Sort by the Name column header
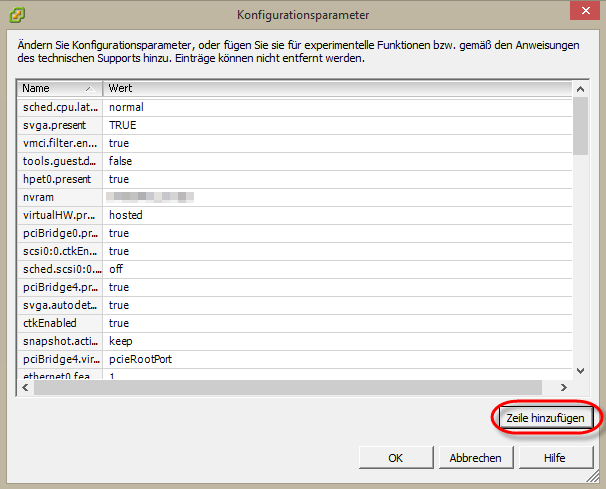 pos(60,88)
